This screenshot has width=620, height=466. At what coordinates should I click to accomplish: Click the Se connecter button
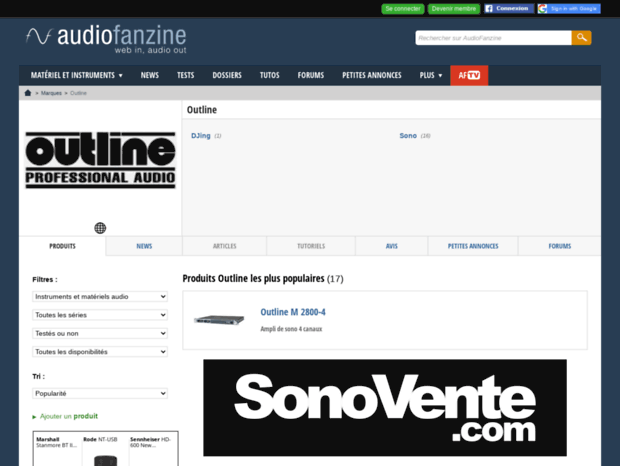403,9
